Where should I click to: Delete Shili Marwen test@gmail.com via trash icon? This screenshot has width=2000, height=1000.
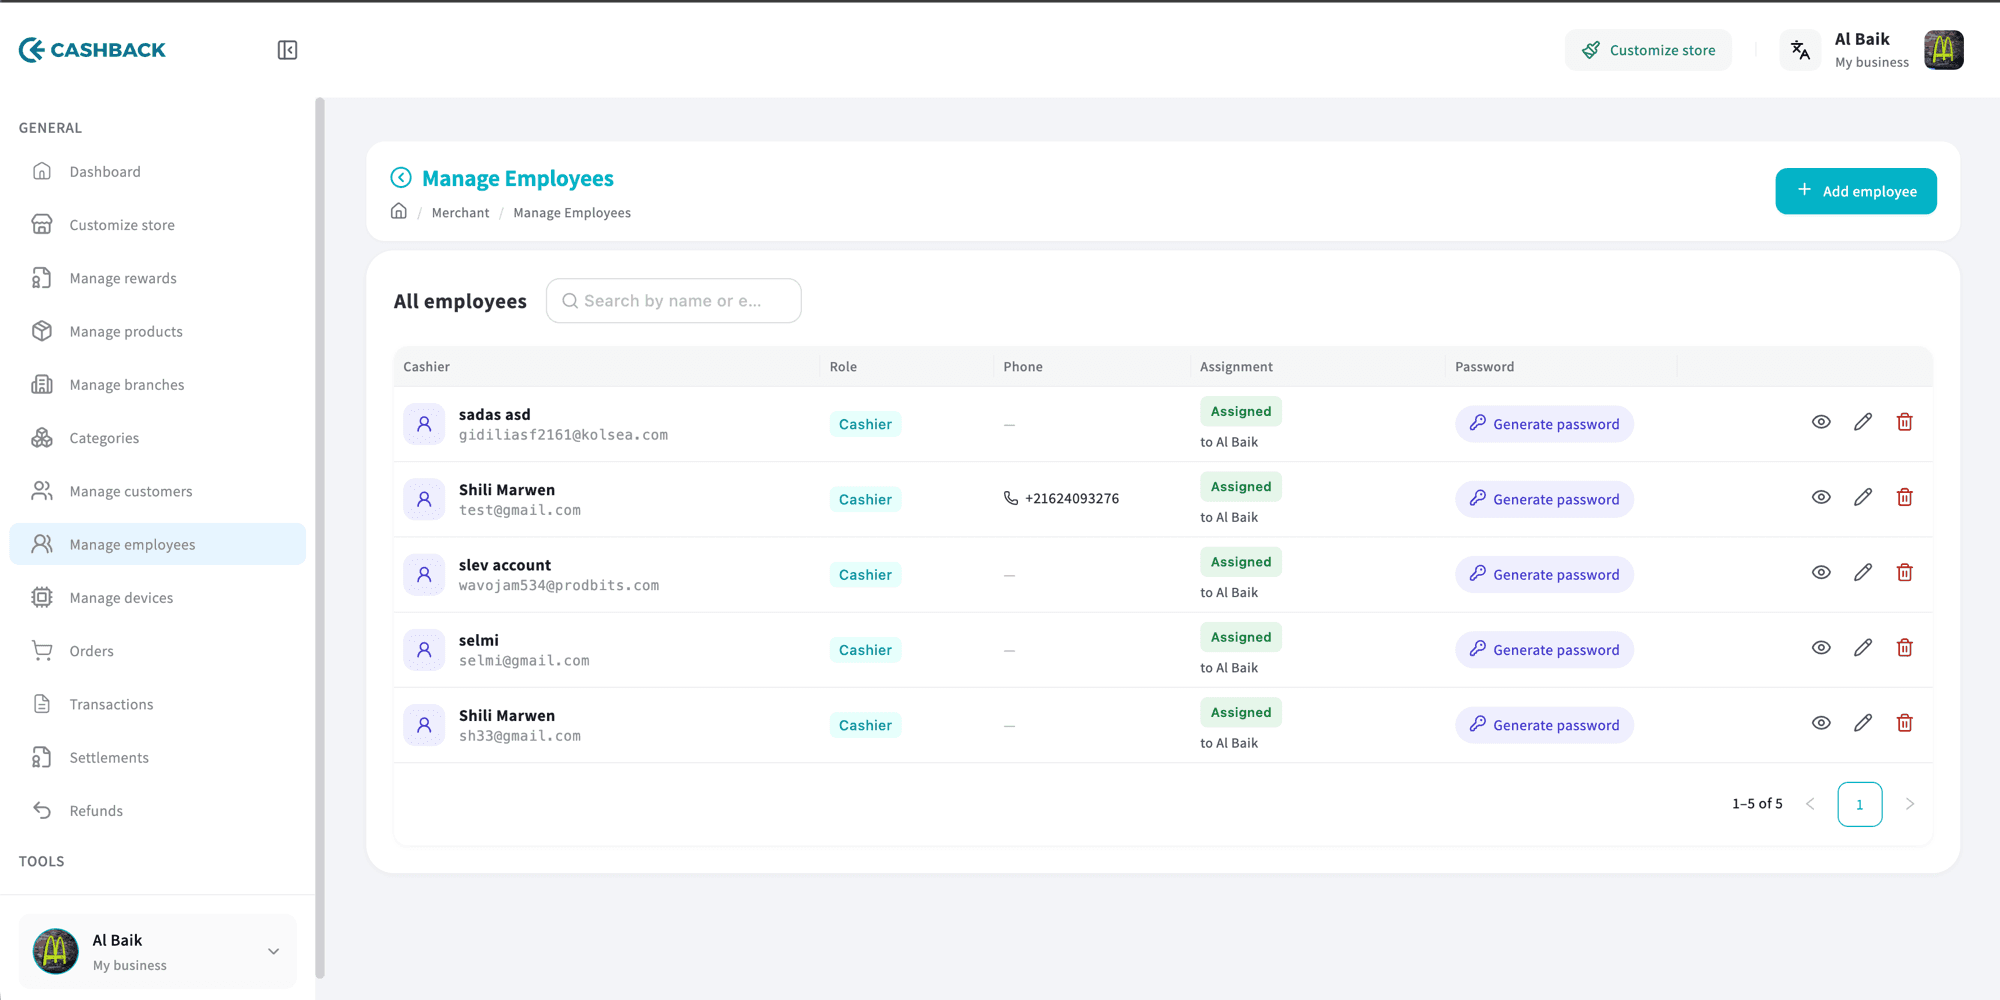pyautogui.click(x=1905, y=498)
